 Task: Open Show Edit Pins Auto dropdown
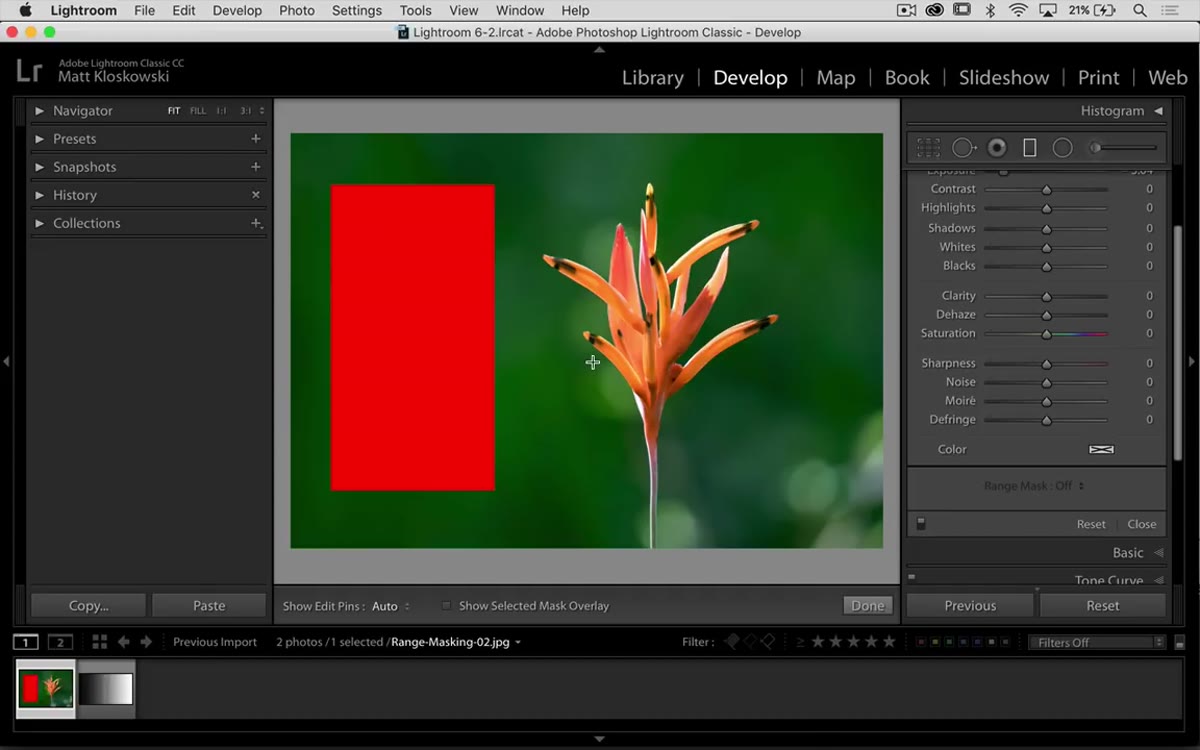click(x=390, y=606)
